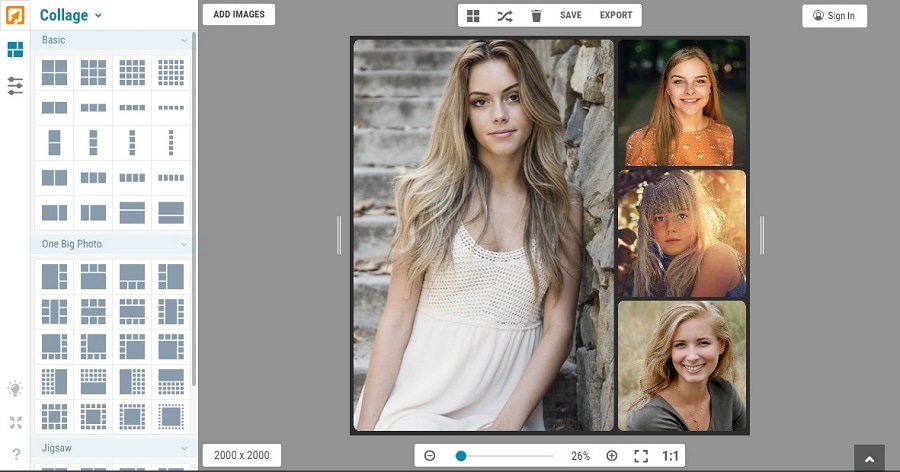
Task: Click SAVE in the top toolbar
Action: pos(570,16)
